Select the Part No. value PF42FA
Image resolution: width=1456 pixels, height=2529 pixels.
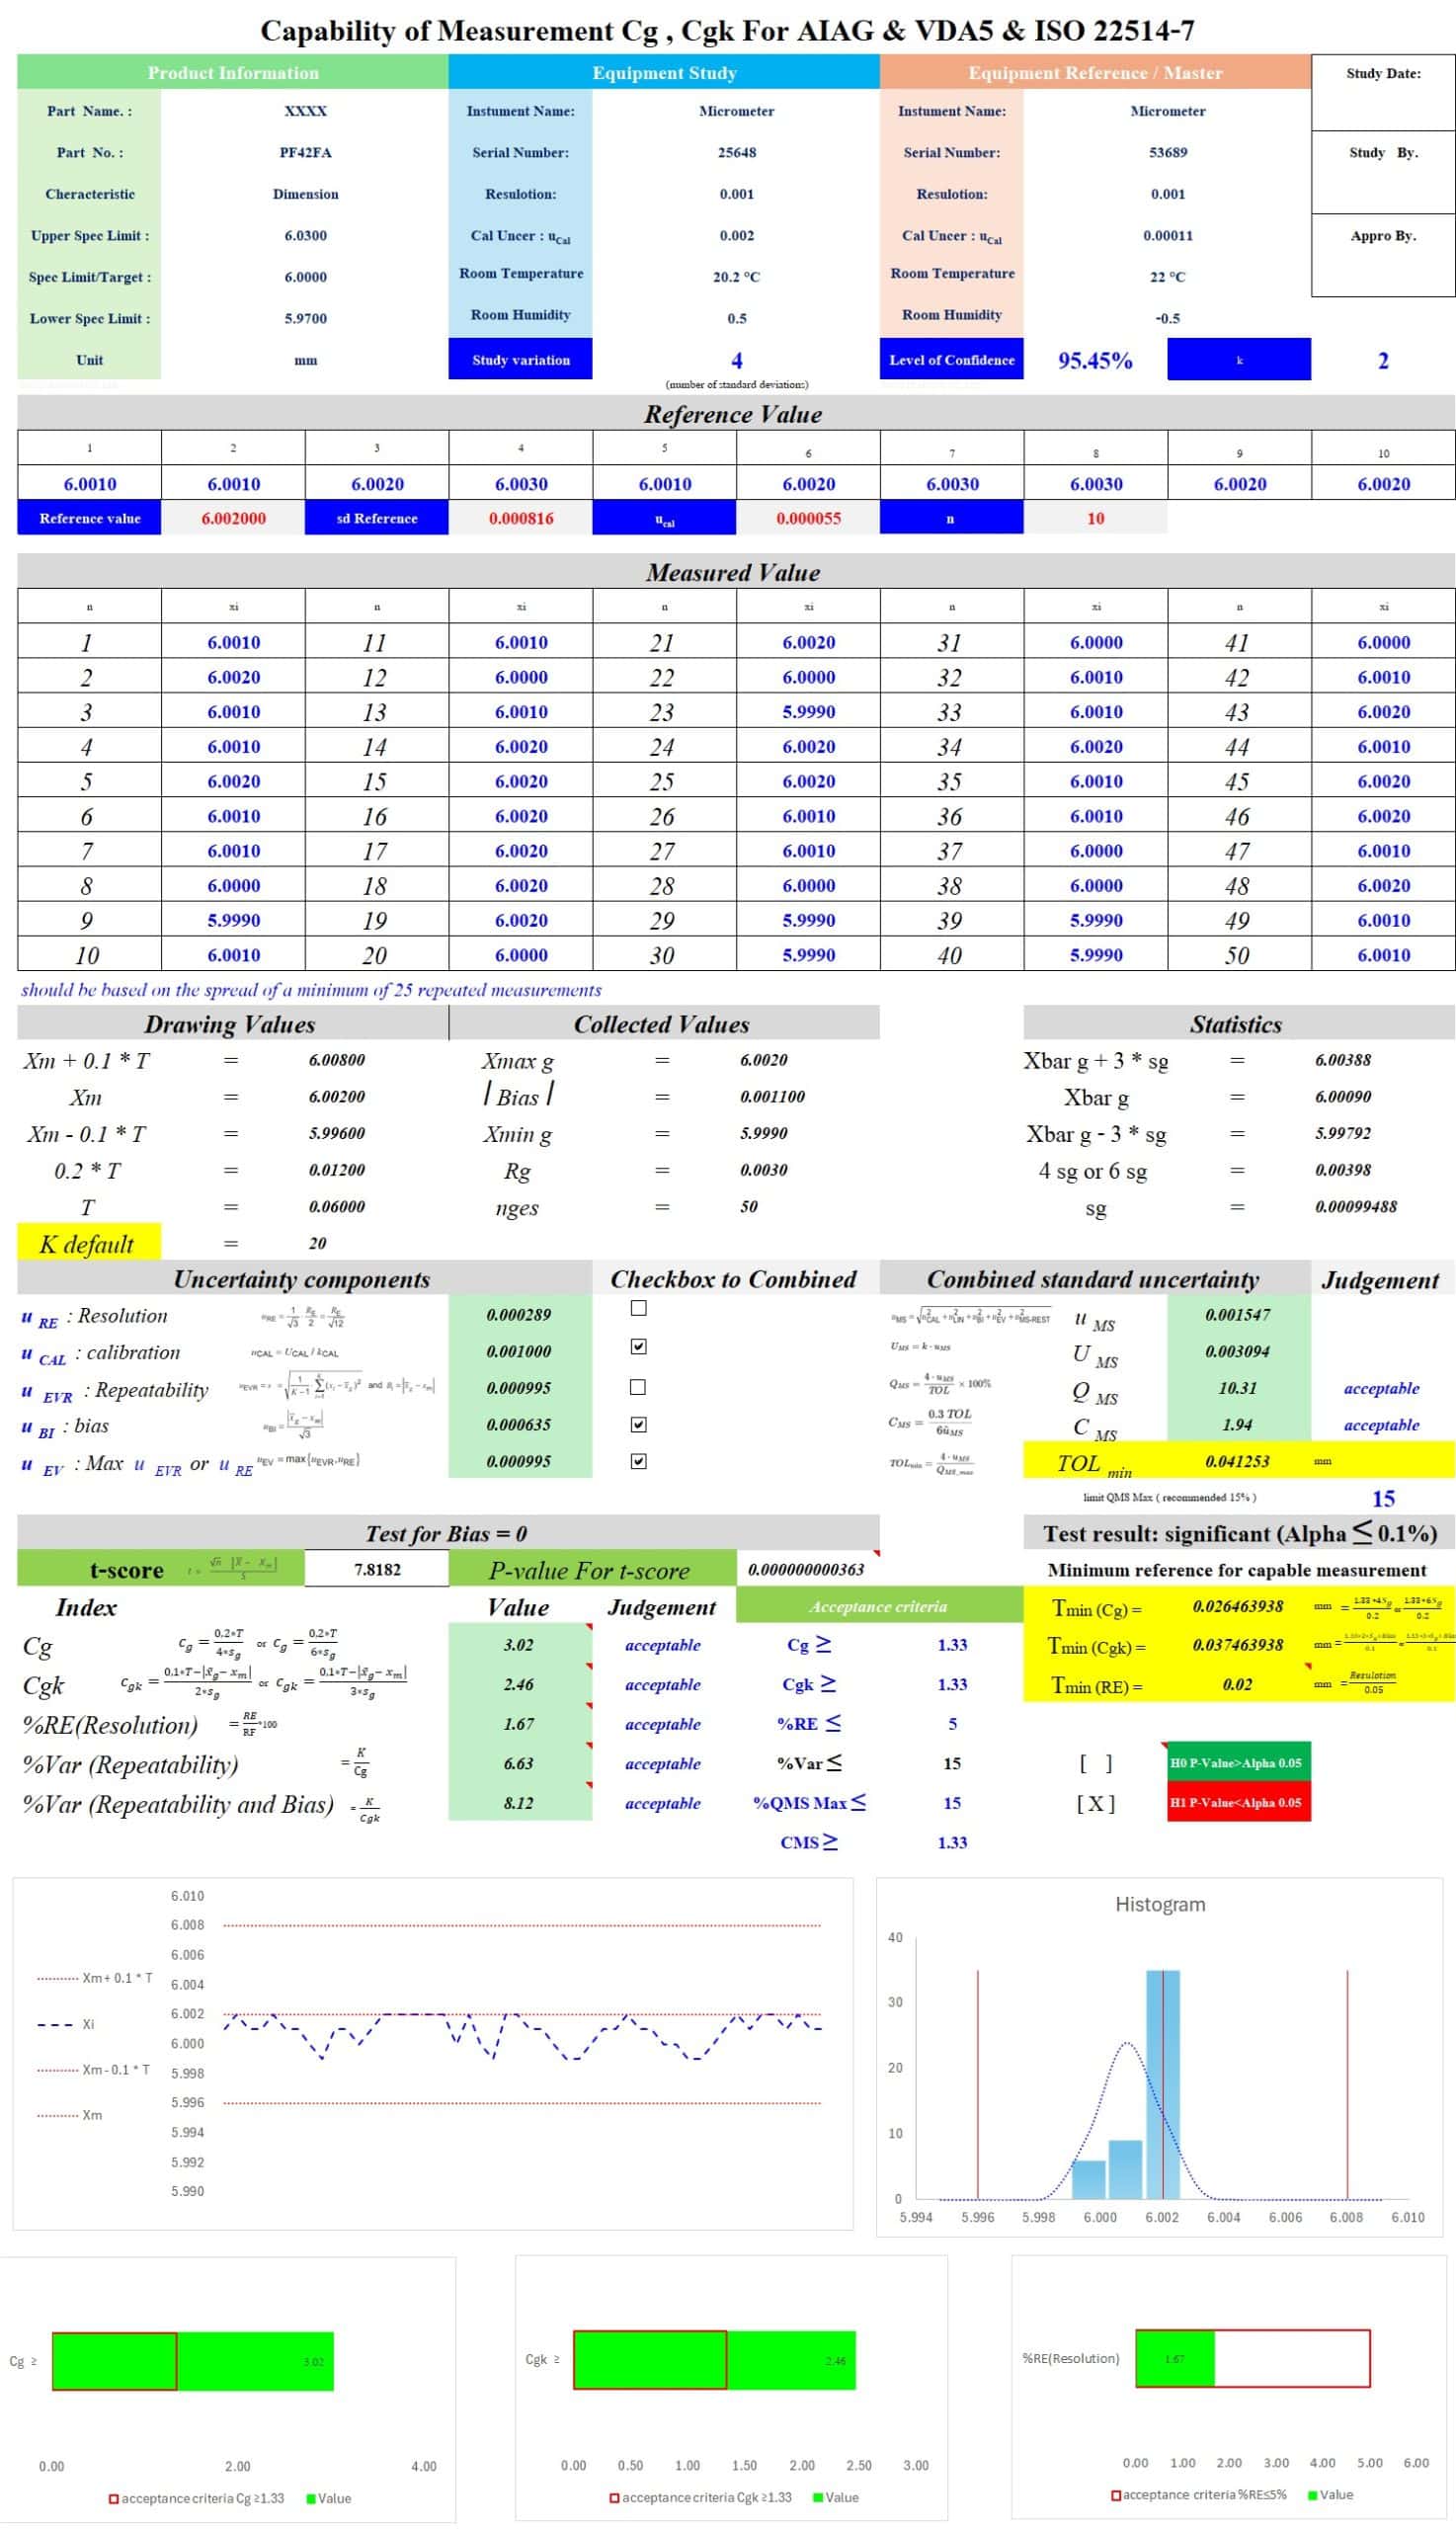pyautogui.click(x=305, y=153)
